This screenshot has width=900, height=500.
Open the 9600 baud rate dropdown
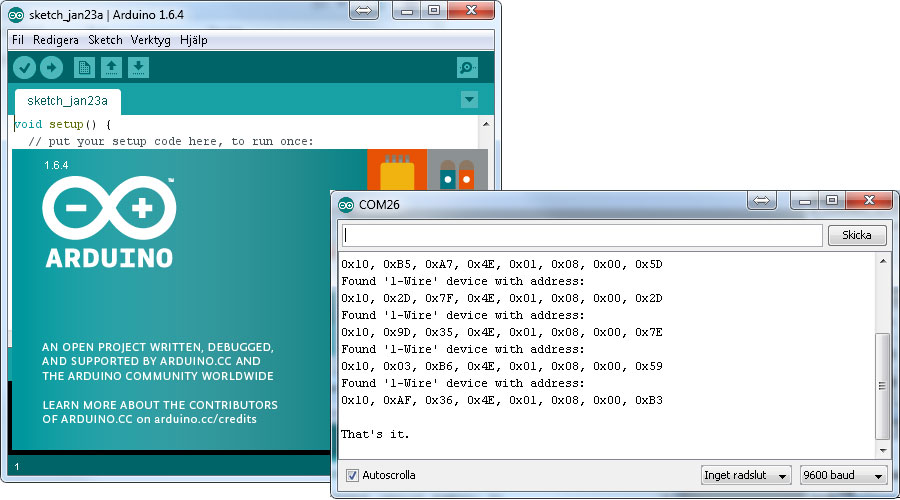pyautogui.click(x=843, y=475)
